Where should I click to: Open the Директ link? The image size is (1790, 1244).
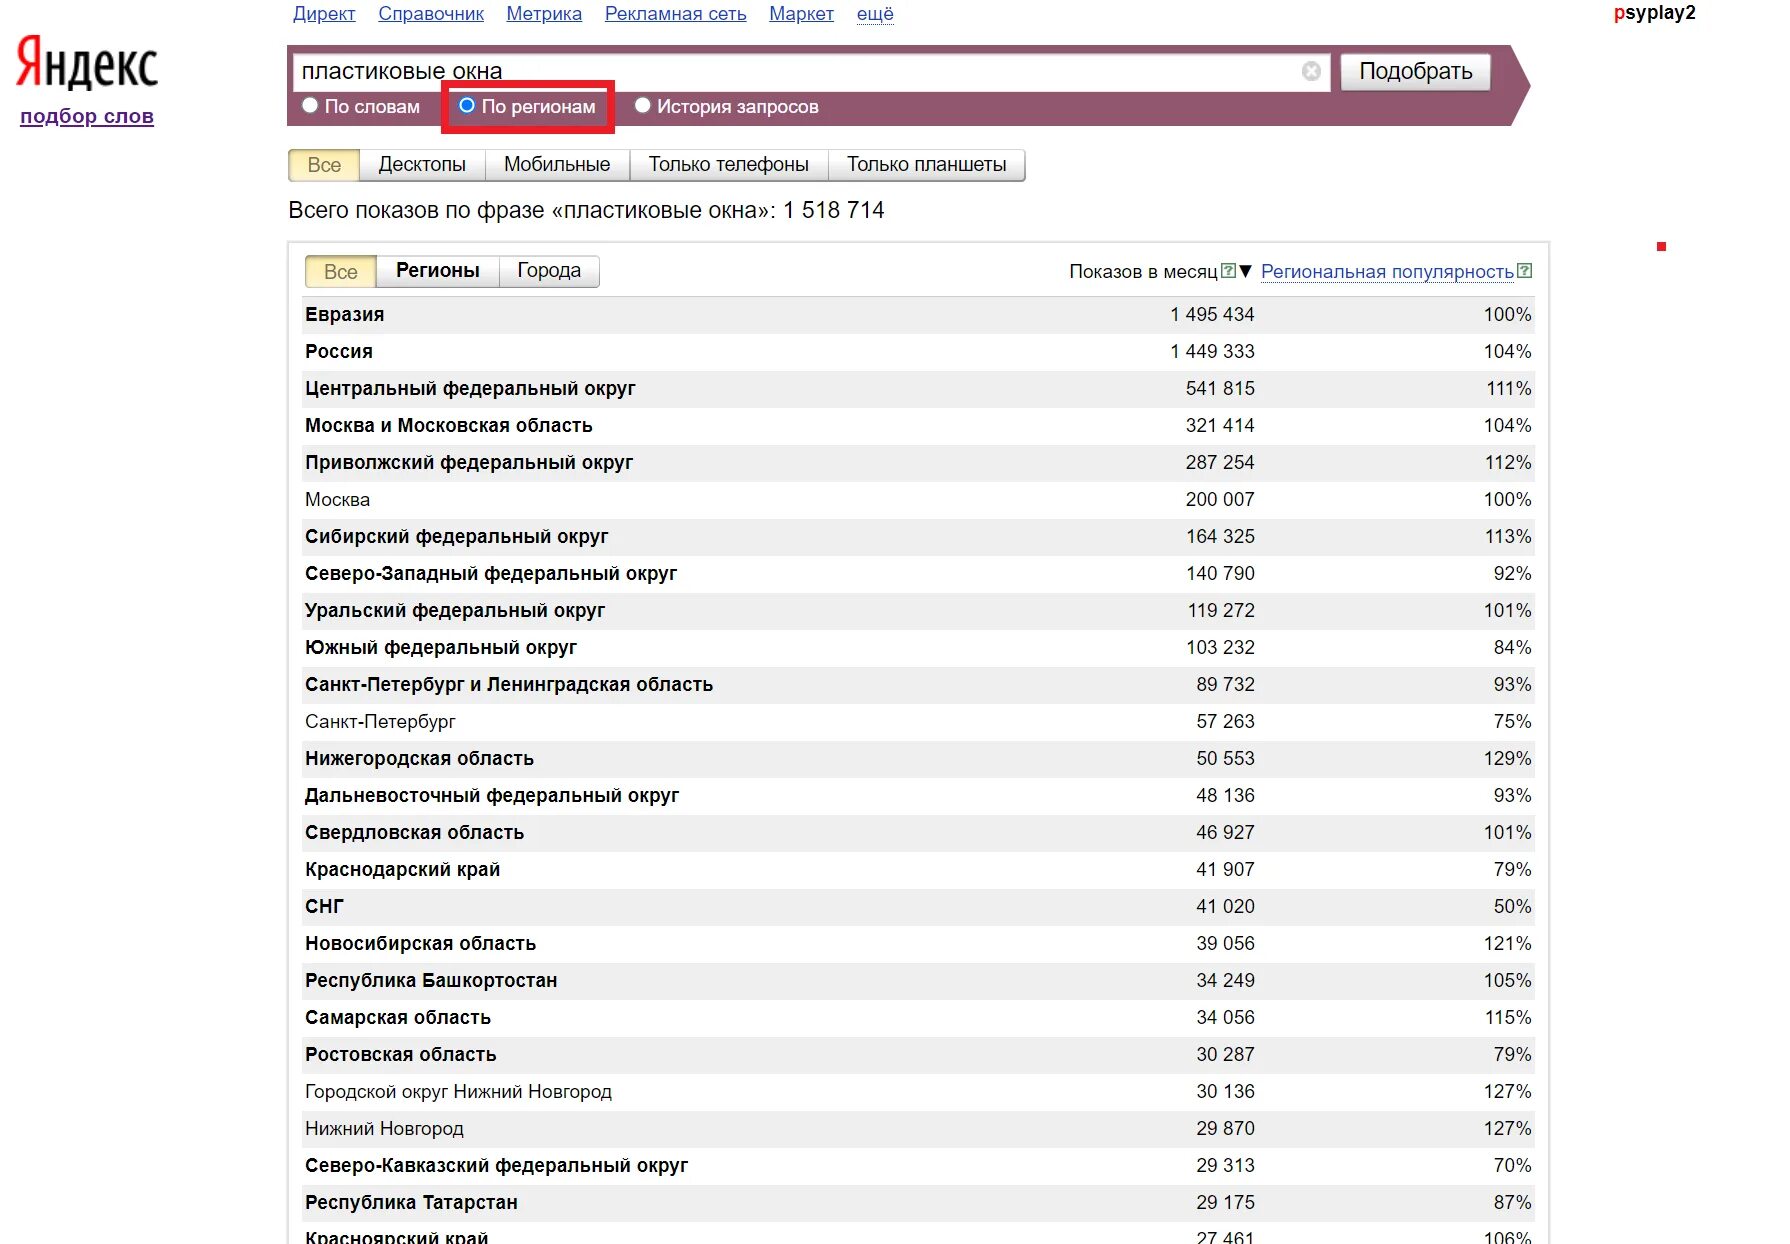(x=324, y=14)
